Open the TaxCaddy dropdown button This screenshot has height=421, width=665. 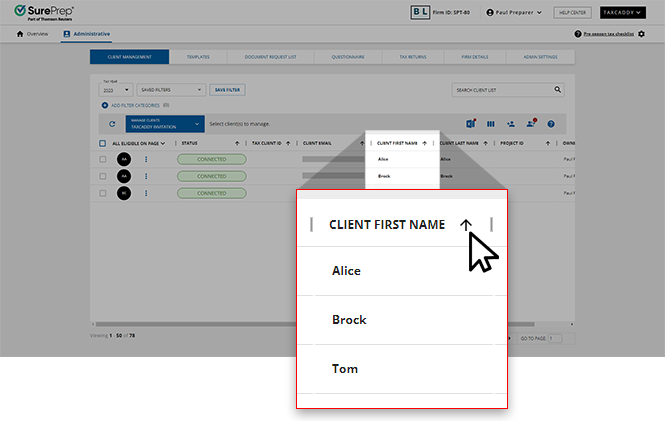point(623,12)
